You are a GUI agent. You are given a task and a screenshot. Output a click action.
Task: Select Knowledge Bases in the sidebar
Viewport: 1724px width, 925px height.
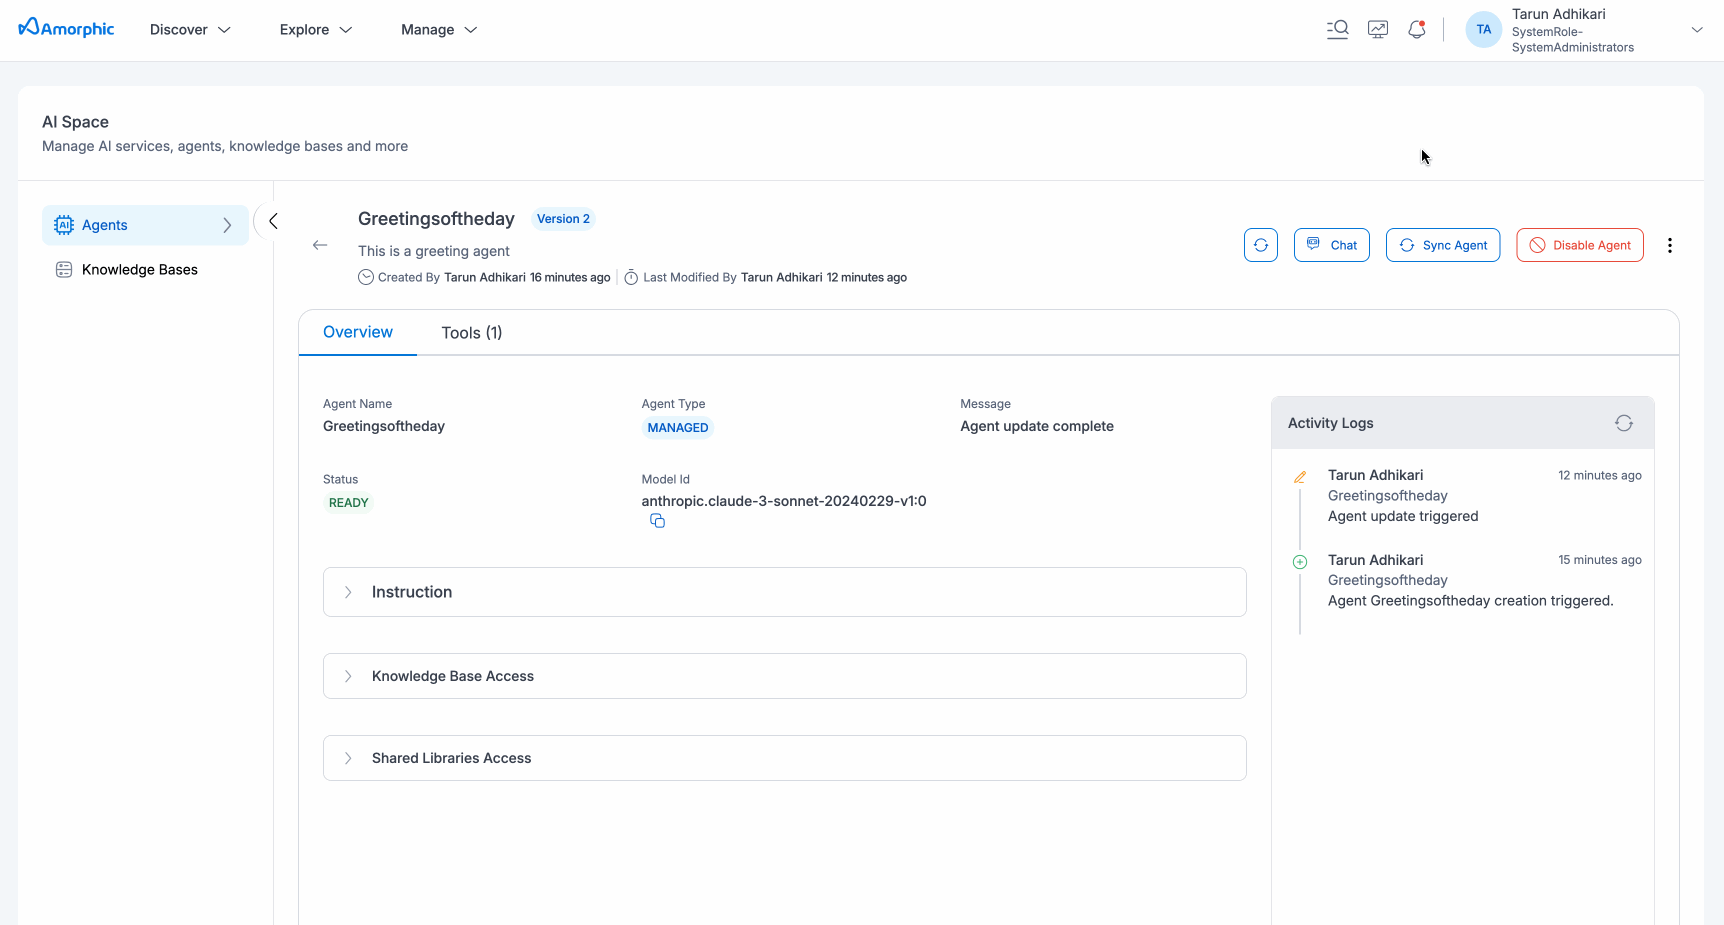coord(139,270)
